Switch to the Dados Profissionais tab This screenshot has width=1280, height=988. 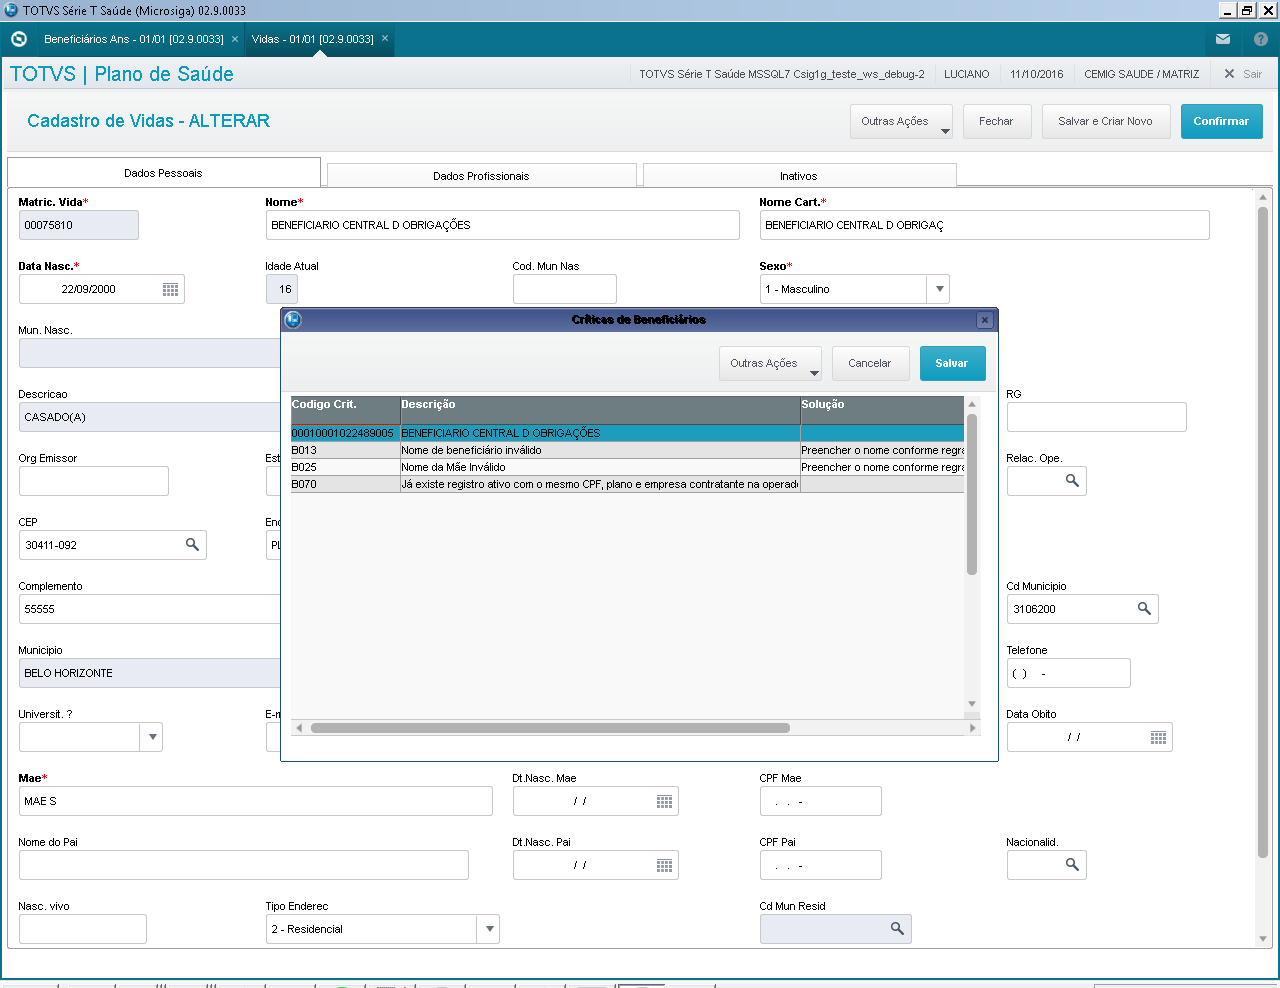[481, 176]
